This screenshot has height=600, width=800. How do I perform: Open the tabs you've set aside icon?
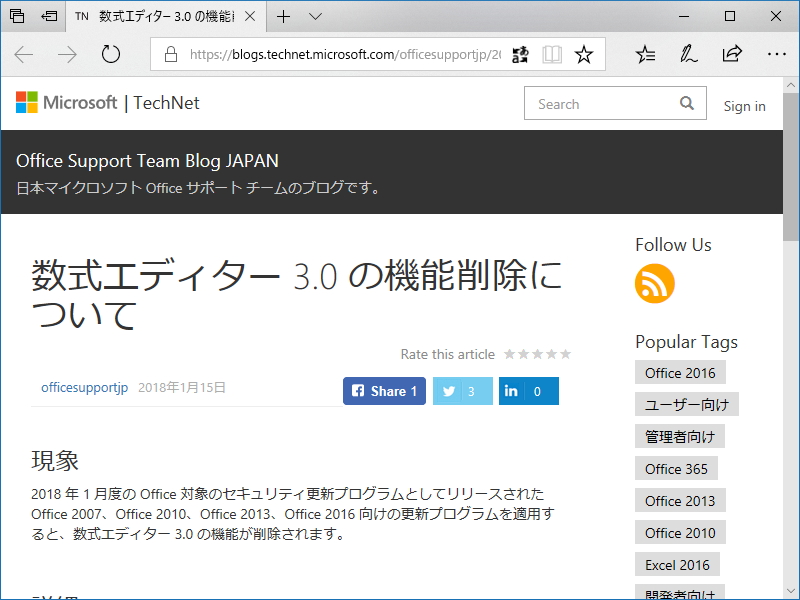click(17, 16)
